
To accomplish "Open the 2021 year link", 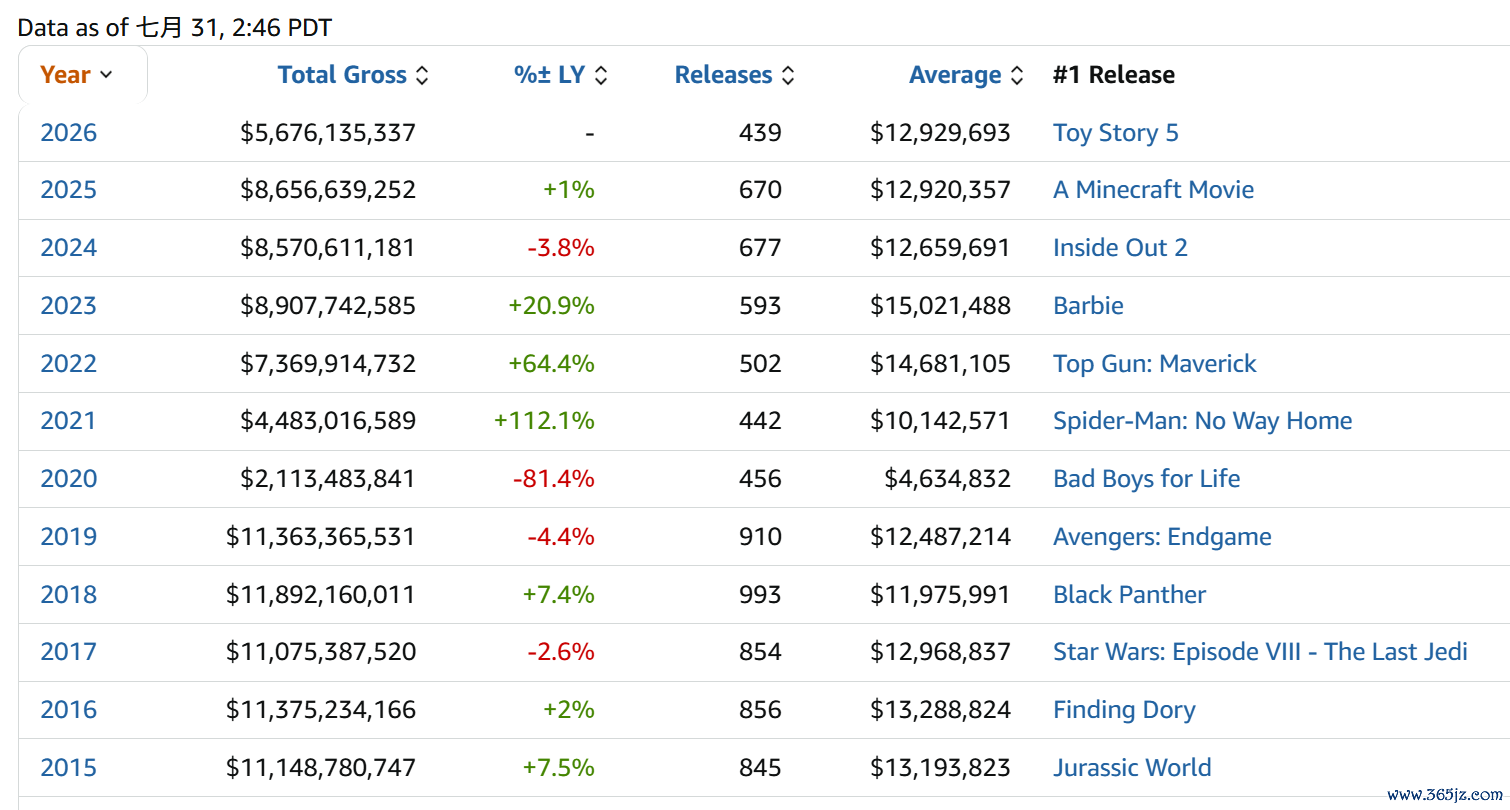I will (69, 421).
